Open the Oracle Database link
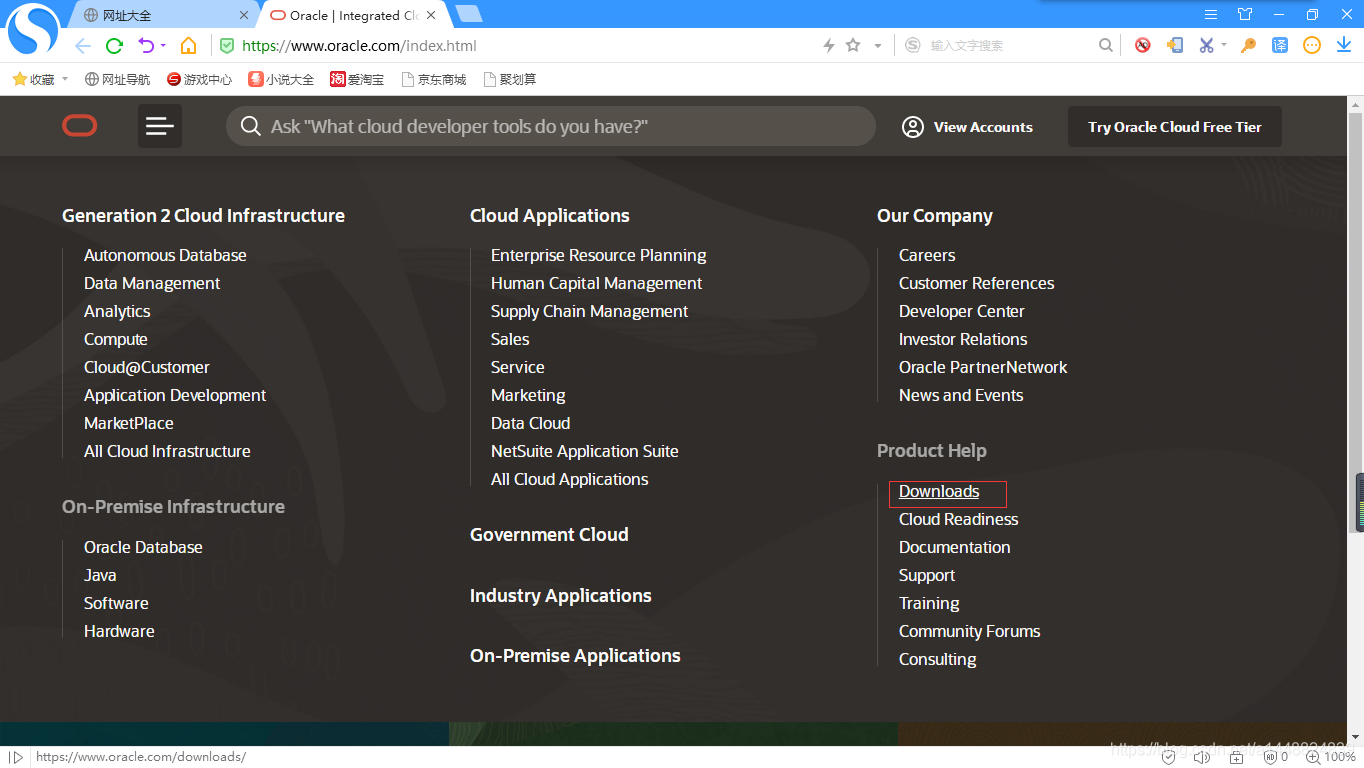This screenshot has height=768, width=1364. pyautogui.click(x=143, y=547)
